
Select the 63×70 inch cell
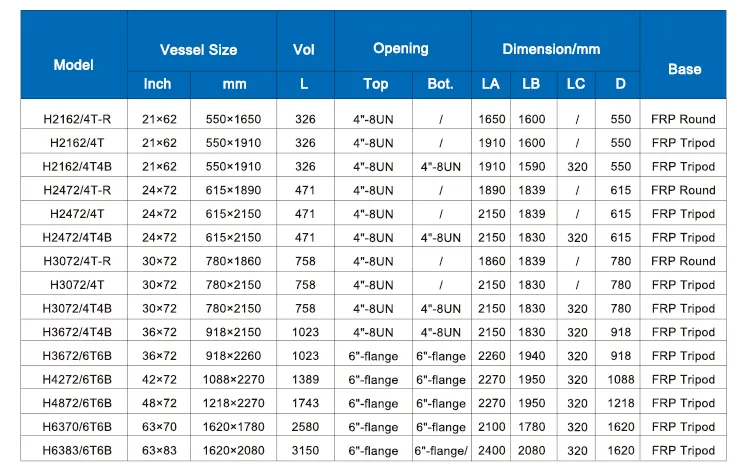tap(160, 427)
